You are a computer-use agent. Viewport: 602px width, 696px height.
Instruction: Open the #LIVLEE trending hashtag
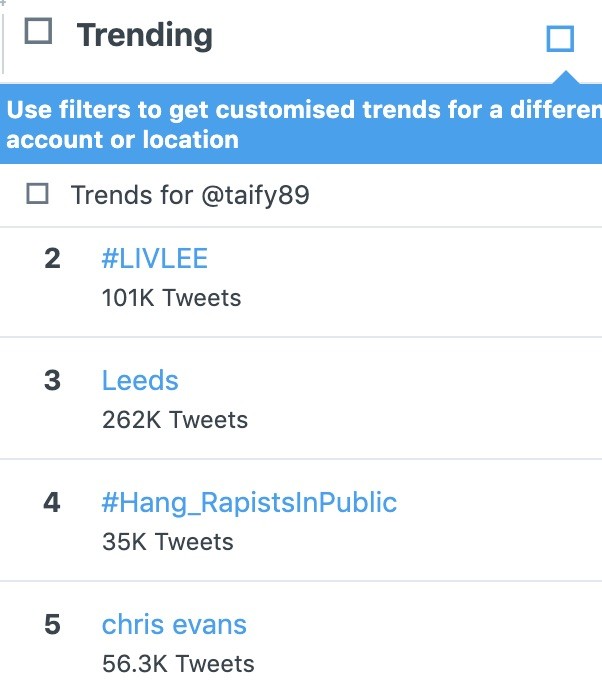pyautogui.click(x=155, y=259)
